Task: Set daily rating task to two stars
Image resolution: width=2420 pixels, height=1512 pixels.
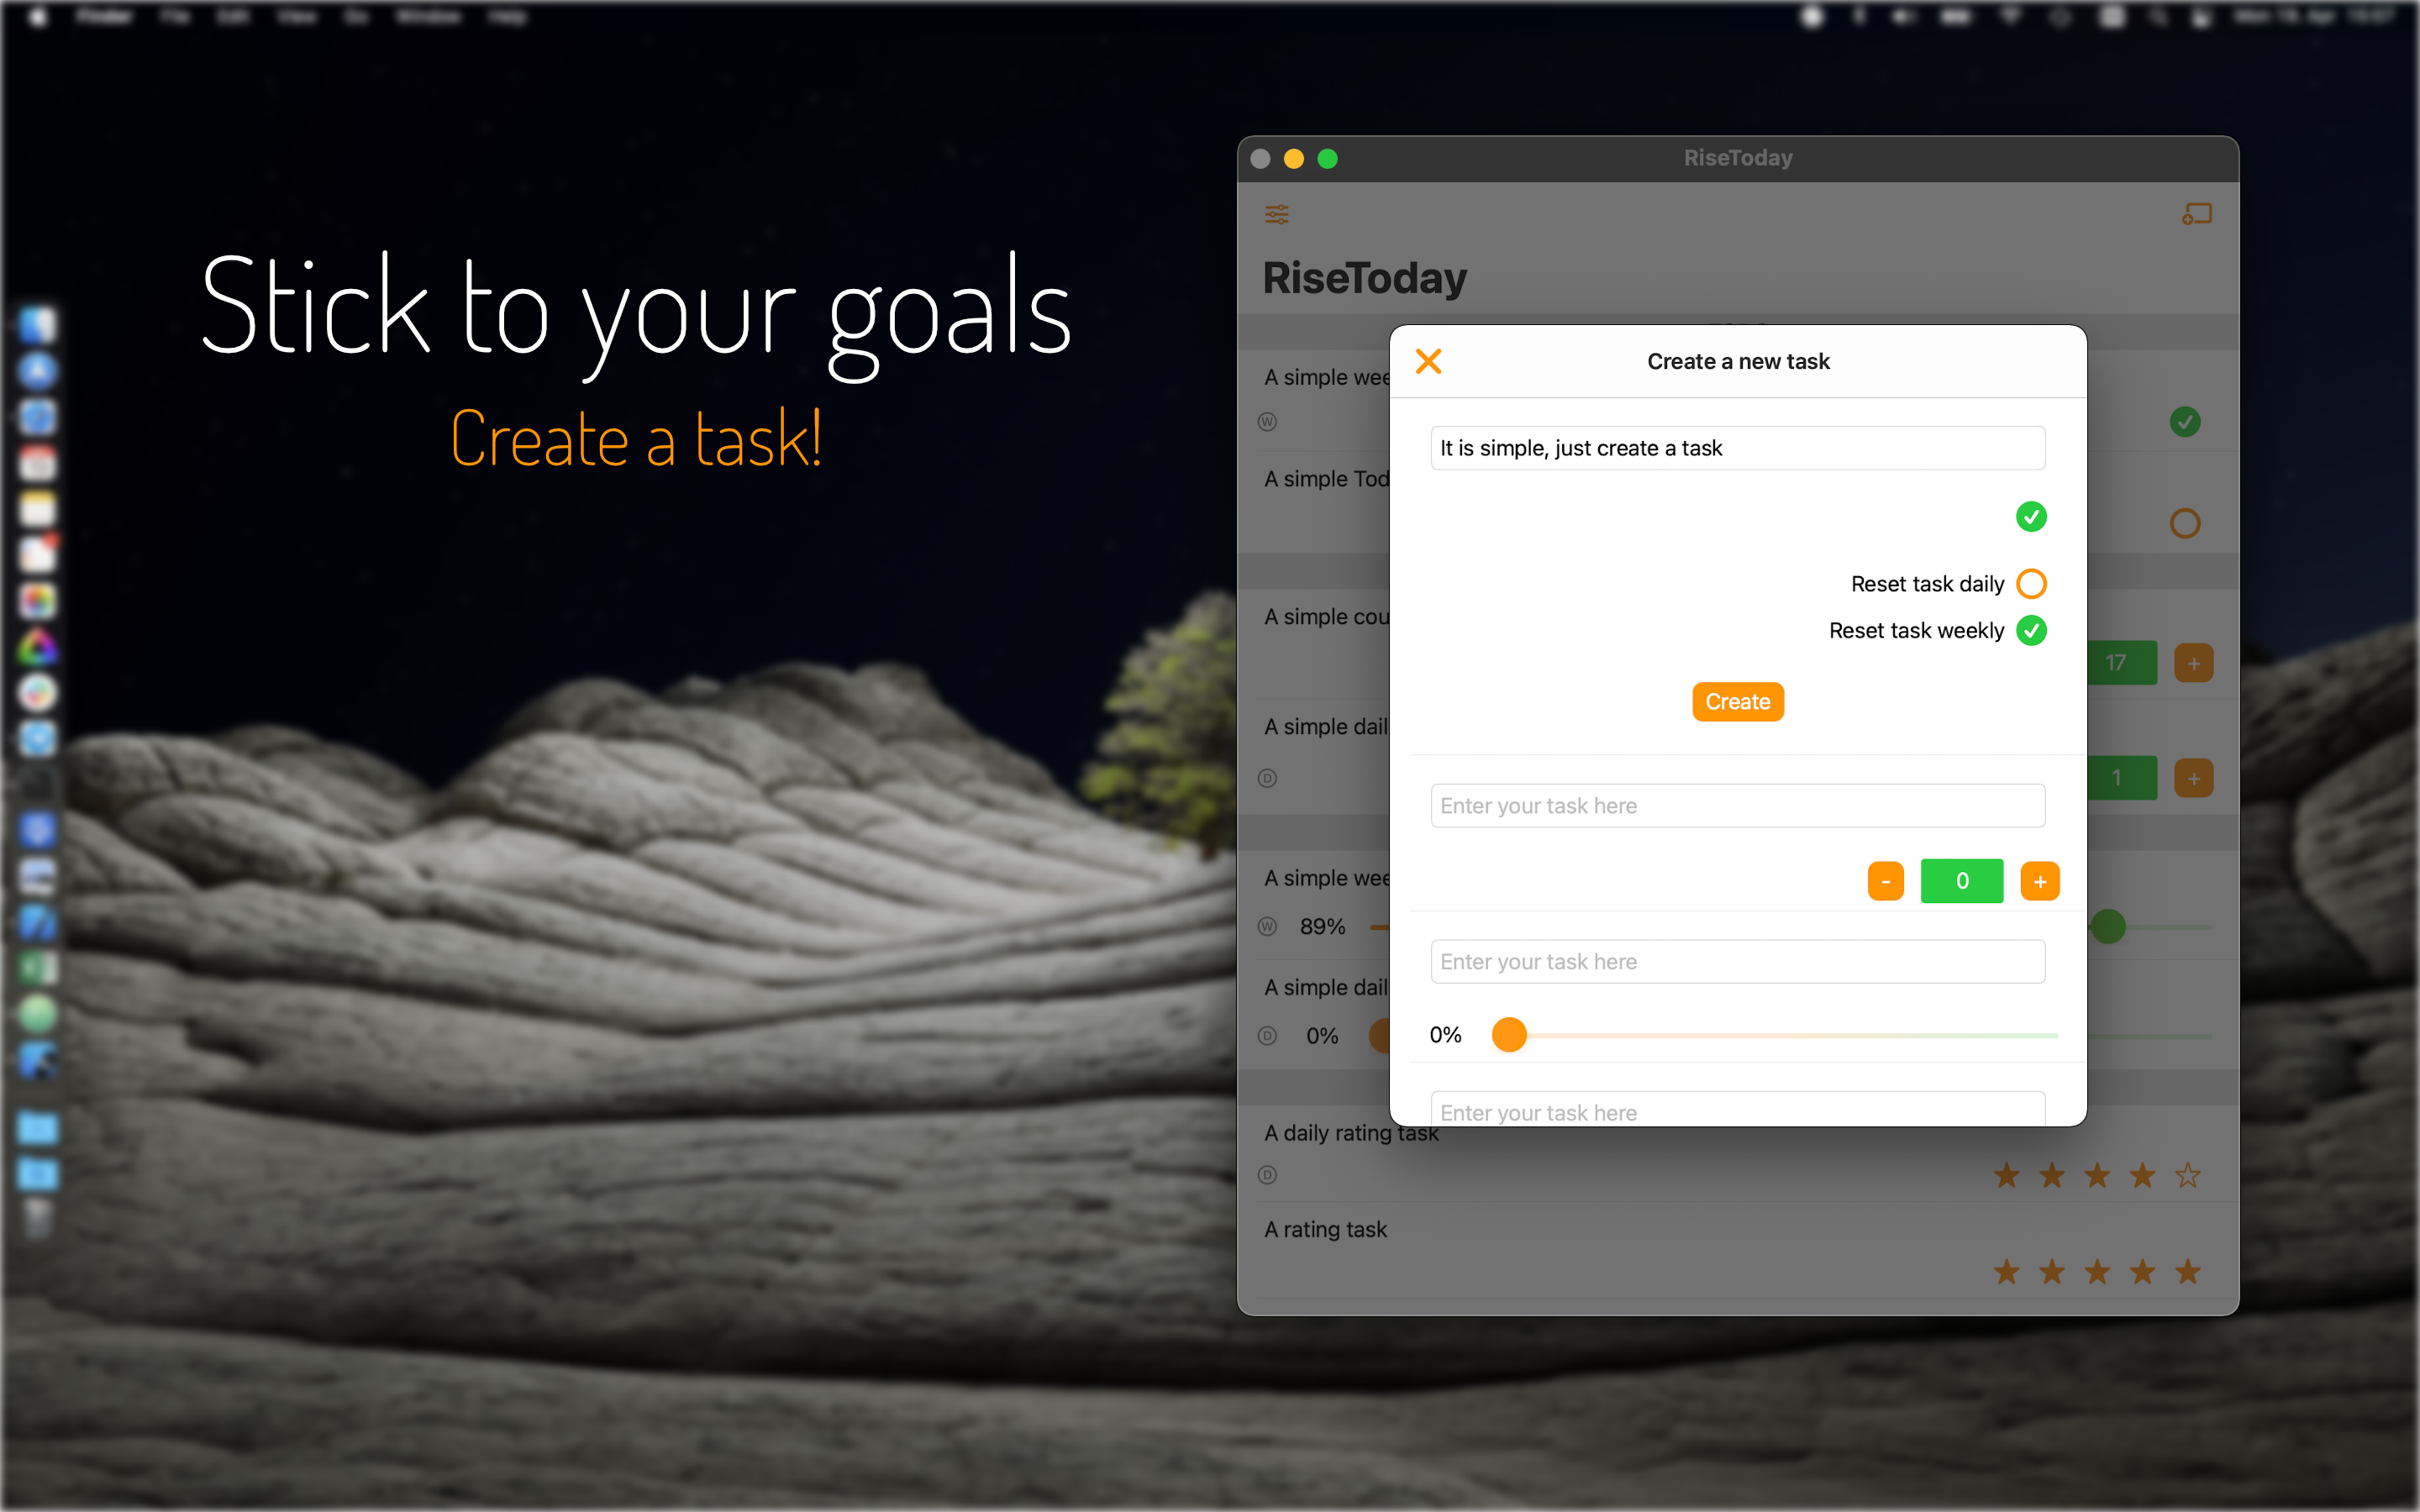Action: (2052, 1175)
